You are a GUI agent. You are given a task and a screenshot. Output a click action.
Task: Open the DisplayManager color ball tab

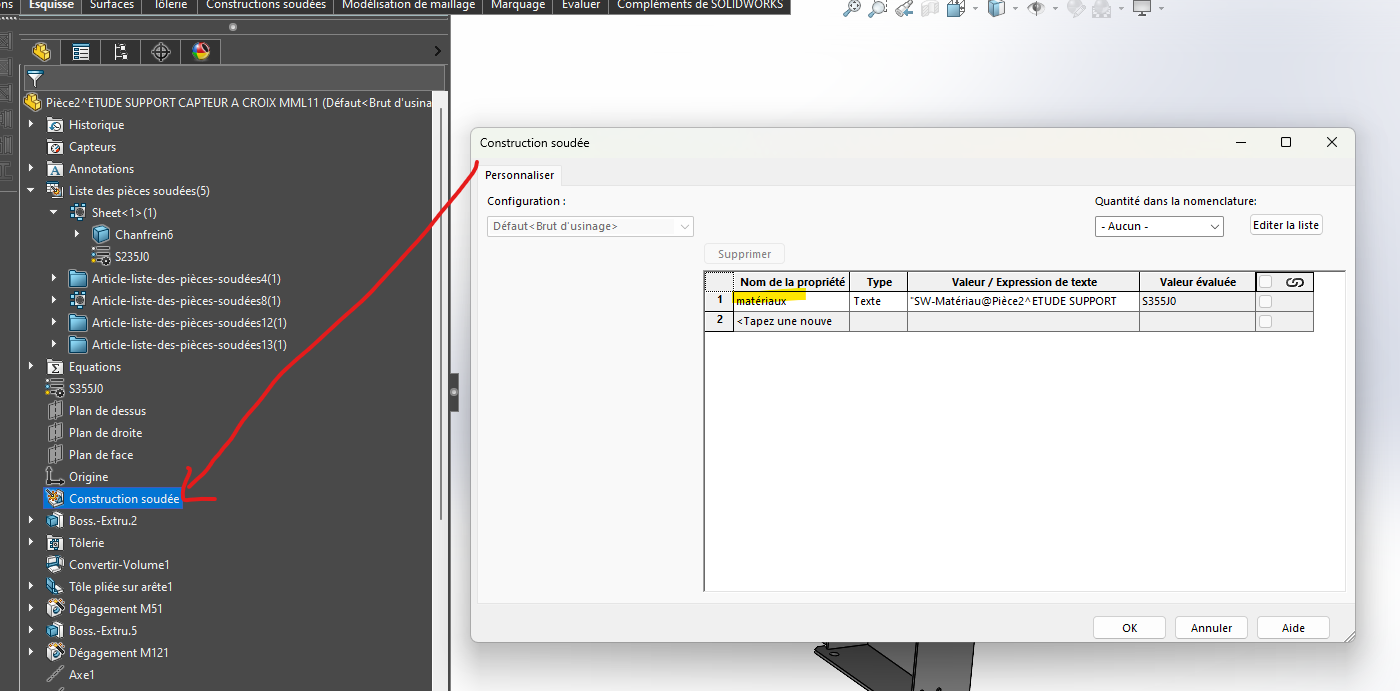pyautogui.click(x=201, y=52)
